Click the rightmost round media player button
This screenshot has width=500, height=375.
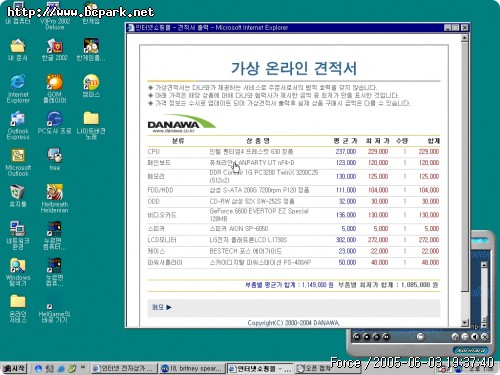click(485, 337)
